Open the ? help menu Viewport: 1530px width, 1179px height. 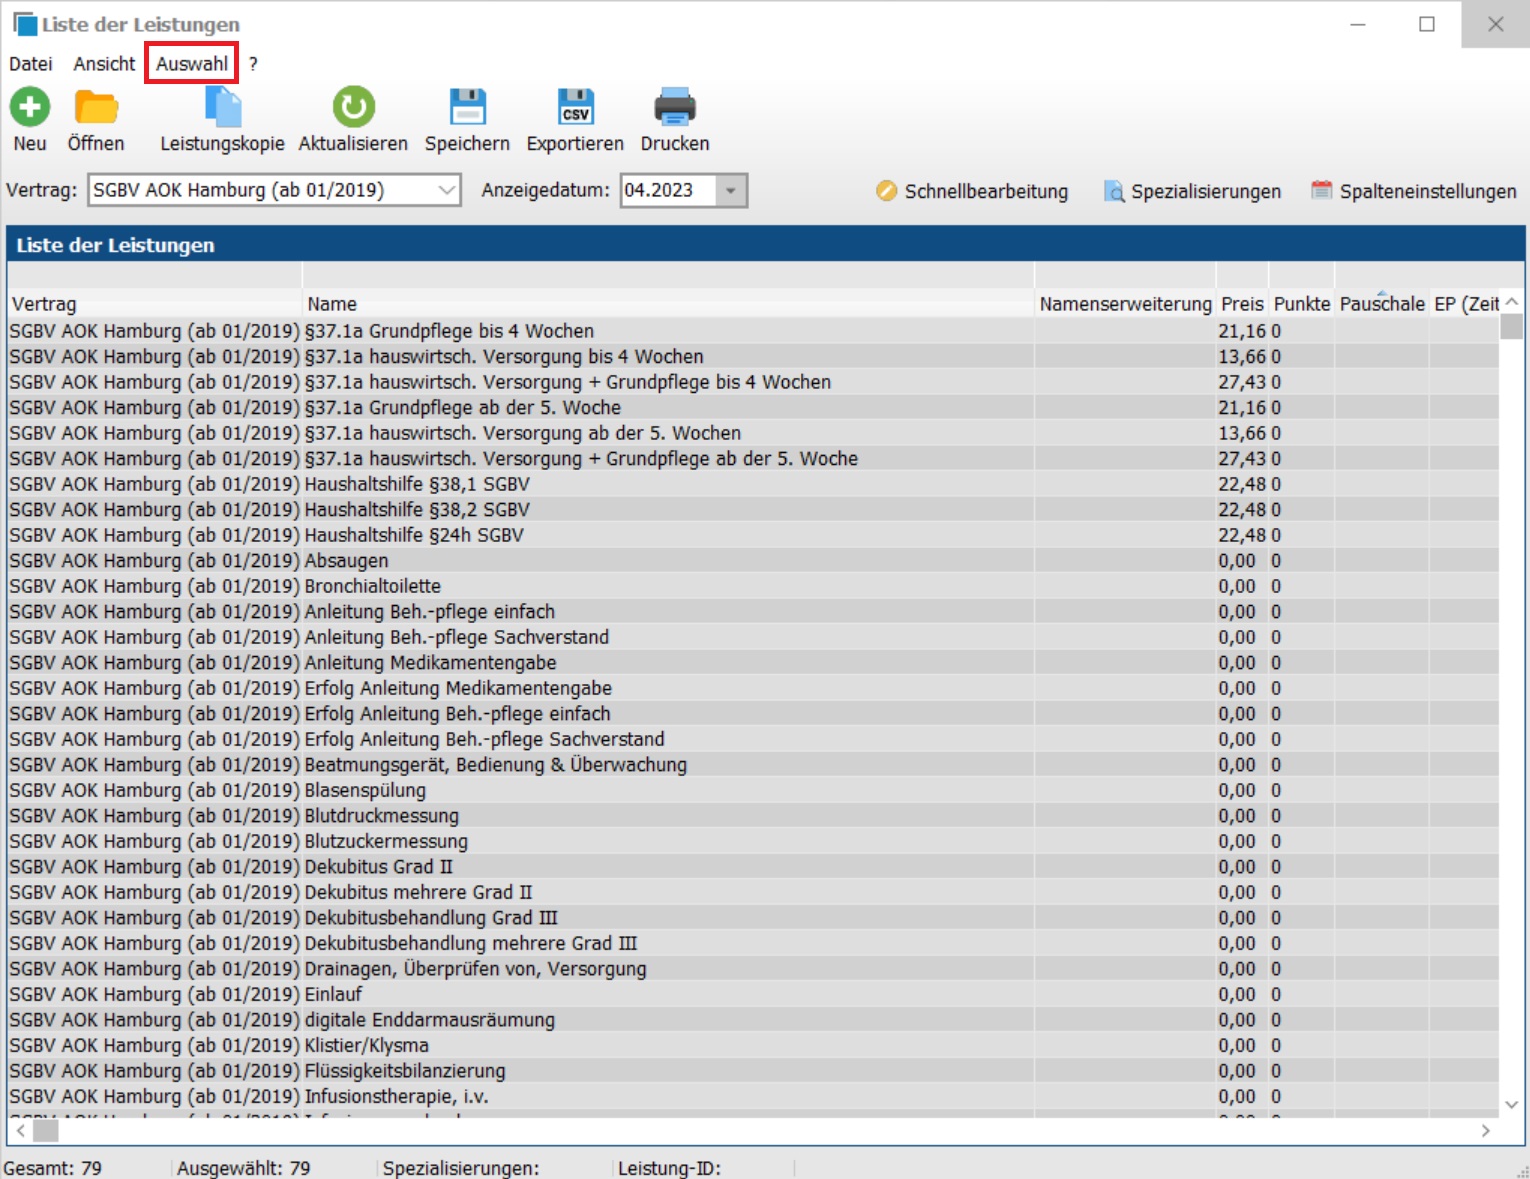point(253,64)
